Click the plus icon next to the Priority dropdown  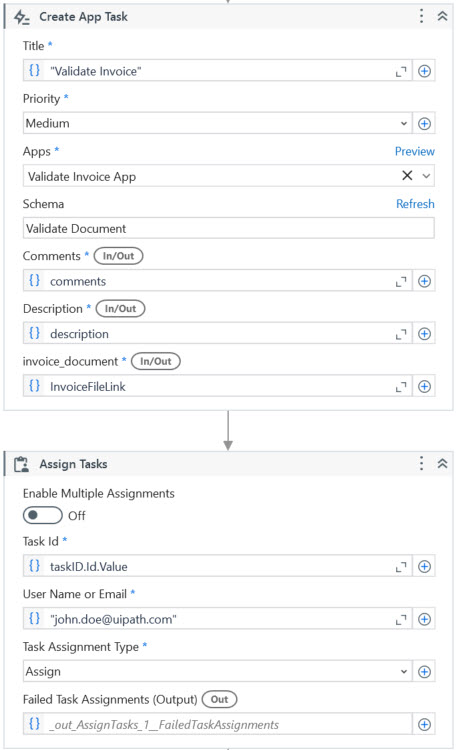[x=424, y=124]
